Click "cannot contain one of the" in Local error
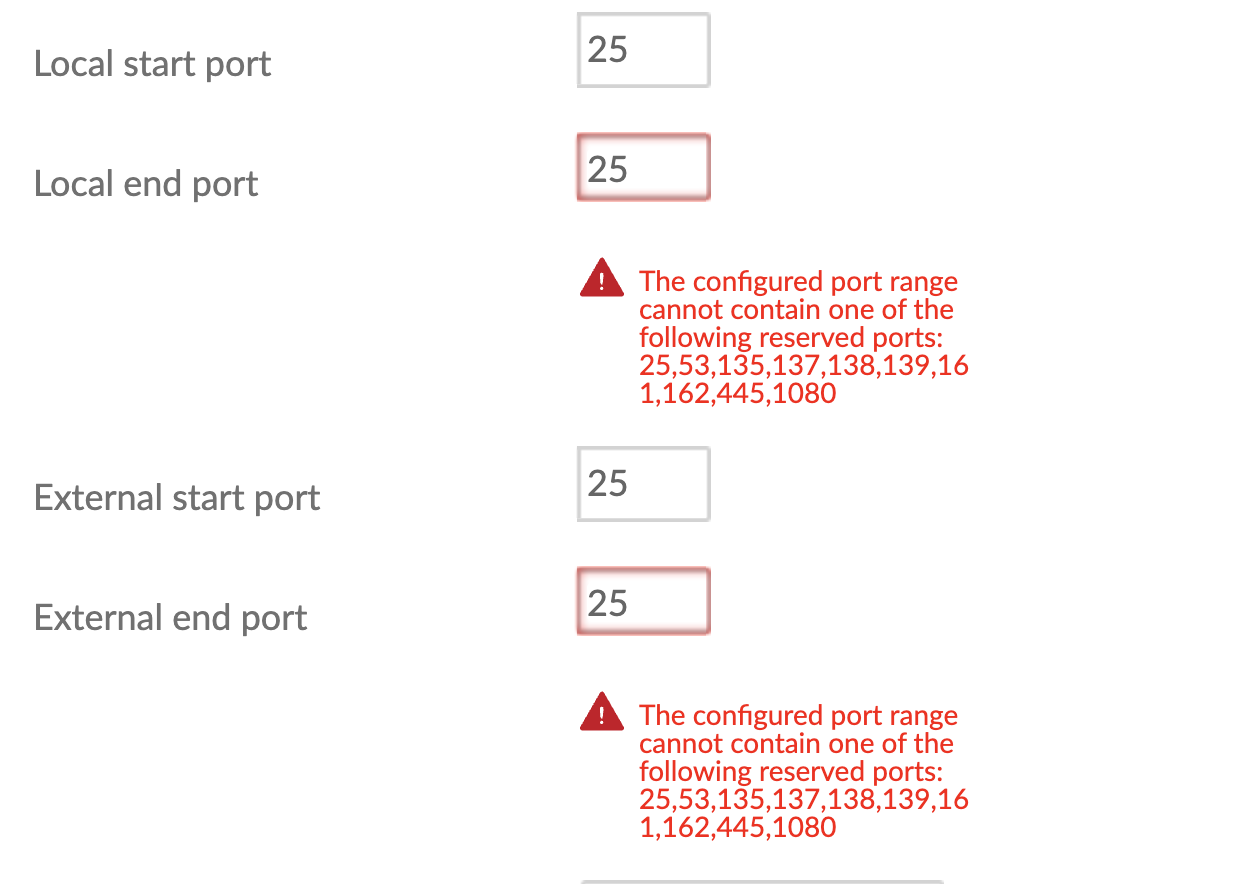The image size is (1258, 884). 796,310
